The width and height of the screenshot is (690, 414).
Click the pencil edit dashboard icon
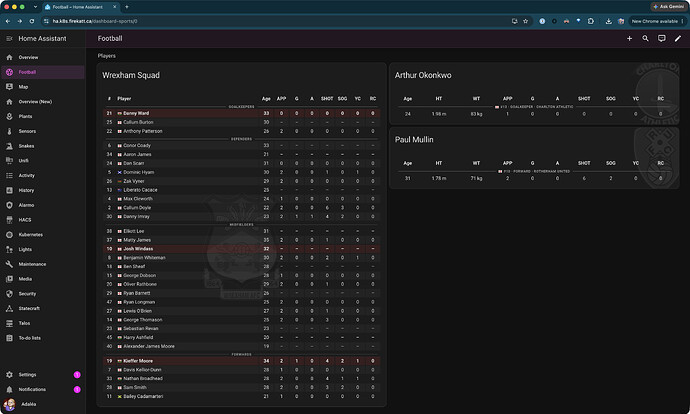pos(678,39)
